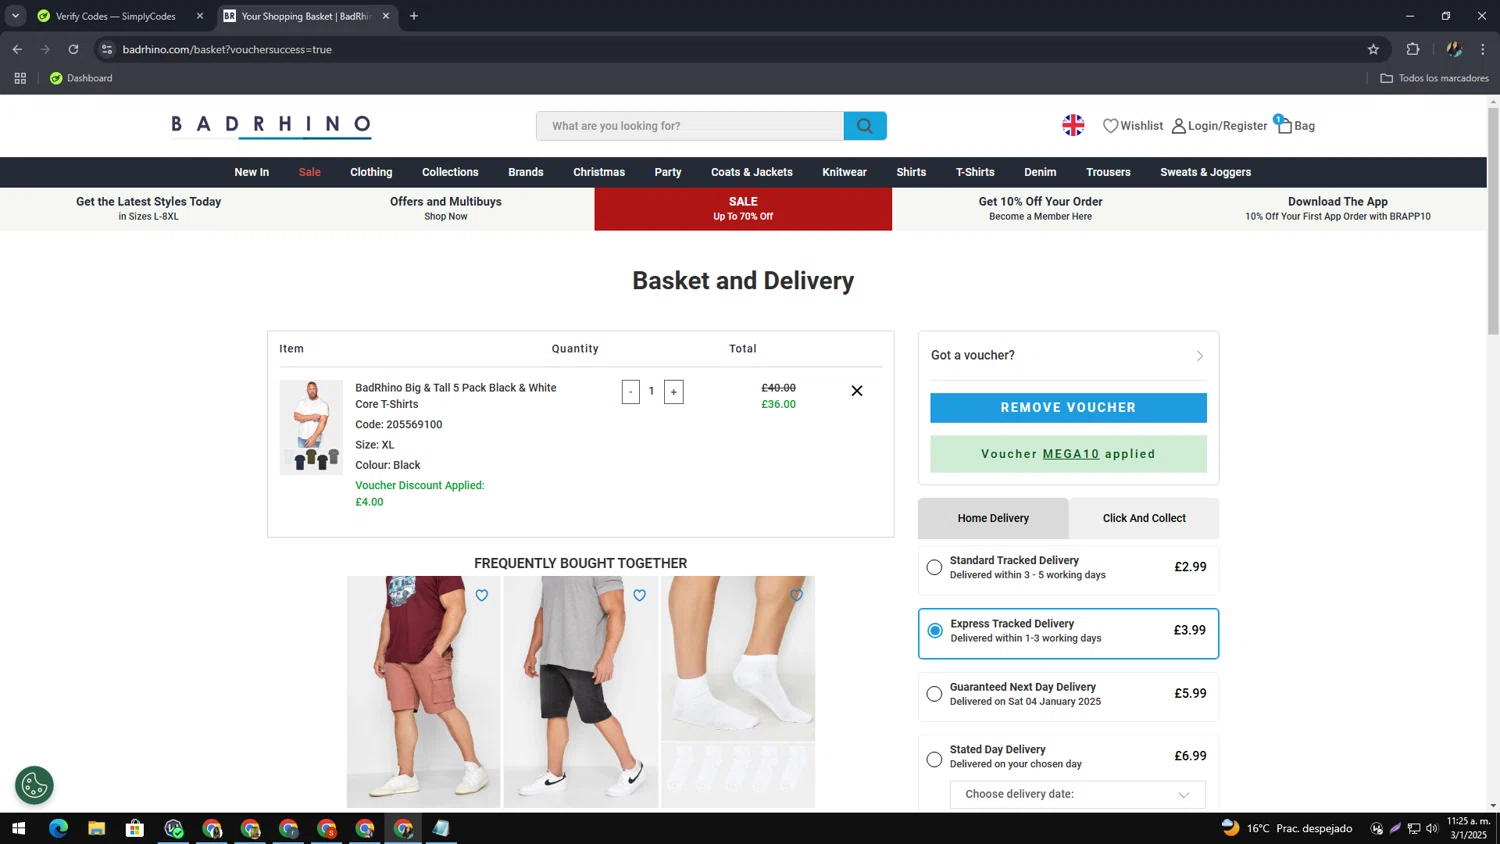This screenshot has width=1500, height=844.
Task: Wishlist the white socks item
Action: (x=797, y=595)
